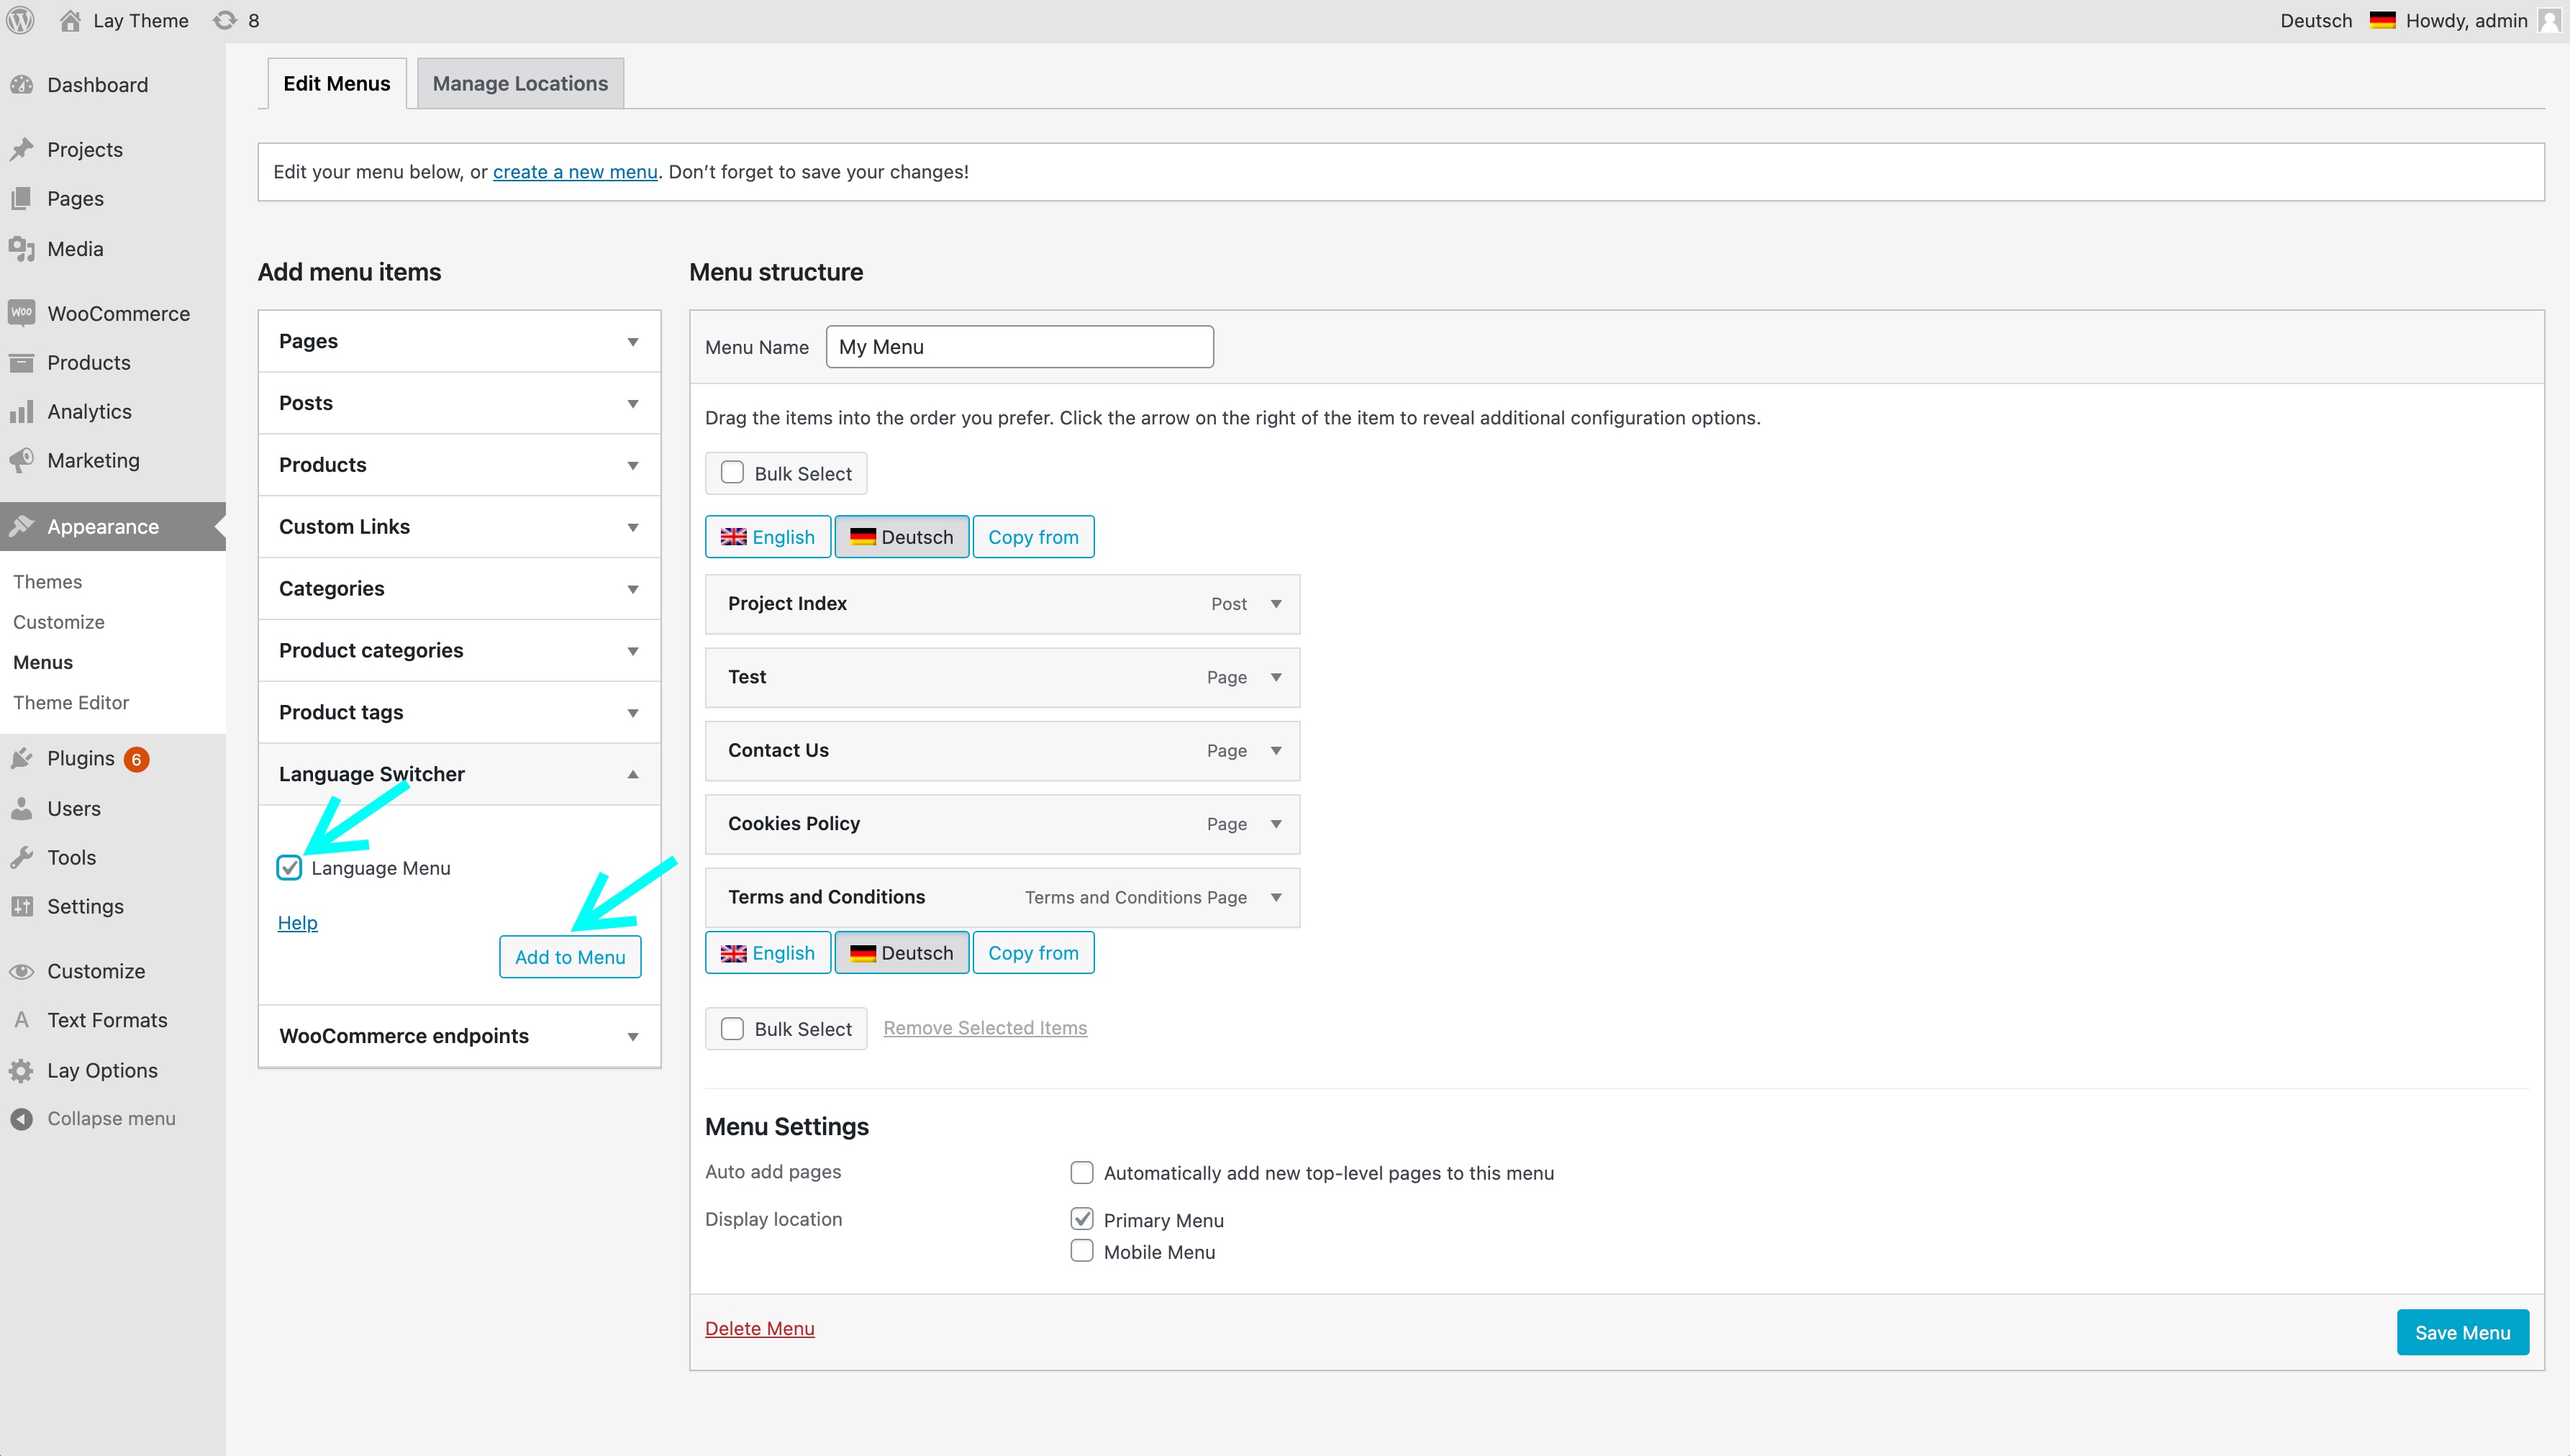Viewport: 2570px width, 1456px height.
Task: Uncheck the Language Menu checkbox
Action: (x=289, y=867)
